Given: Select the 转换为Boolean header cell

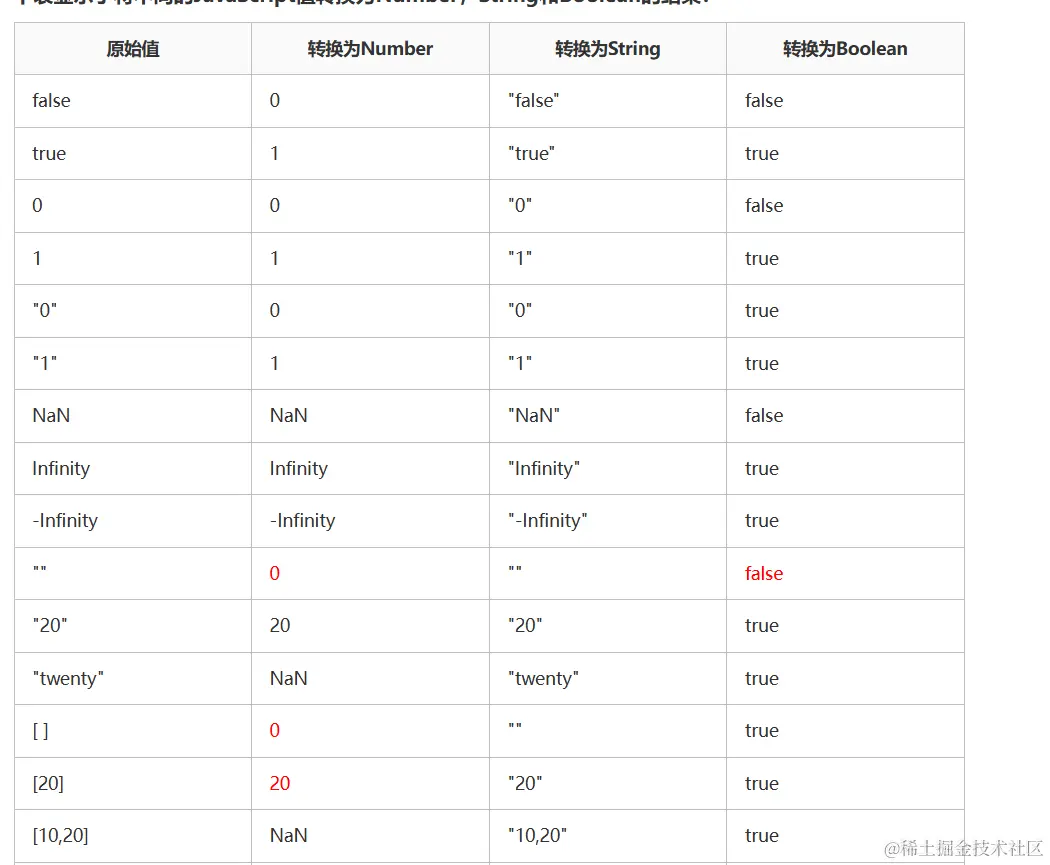Looking at the screenshot, I should click(845, 49).
